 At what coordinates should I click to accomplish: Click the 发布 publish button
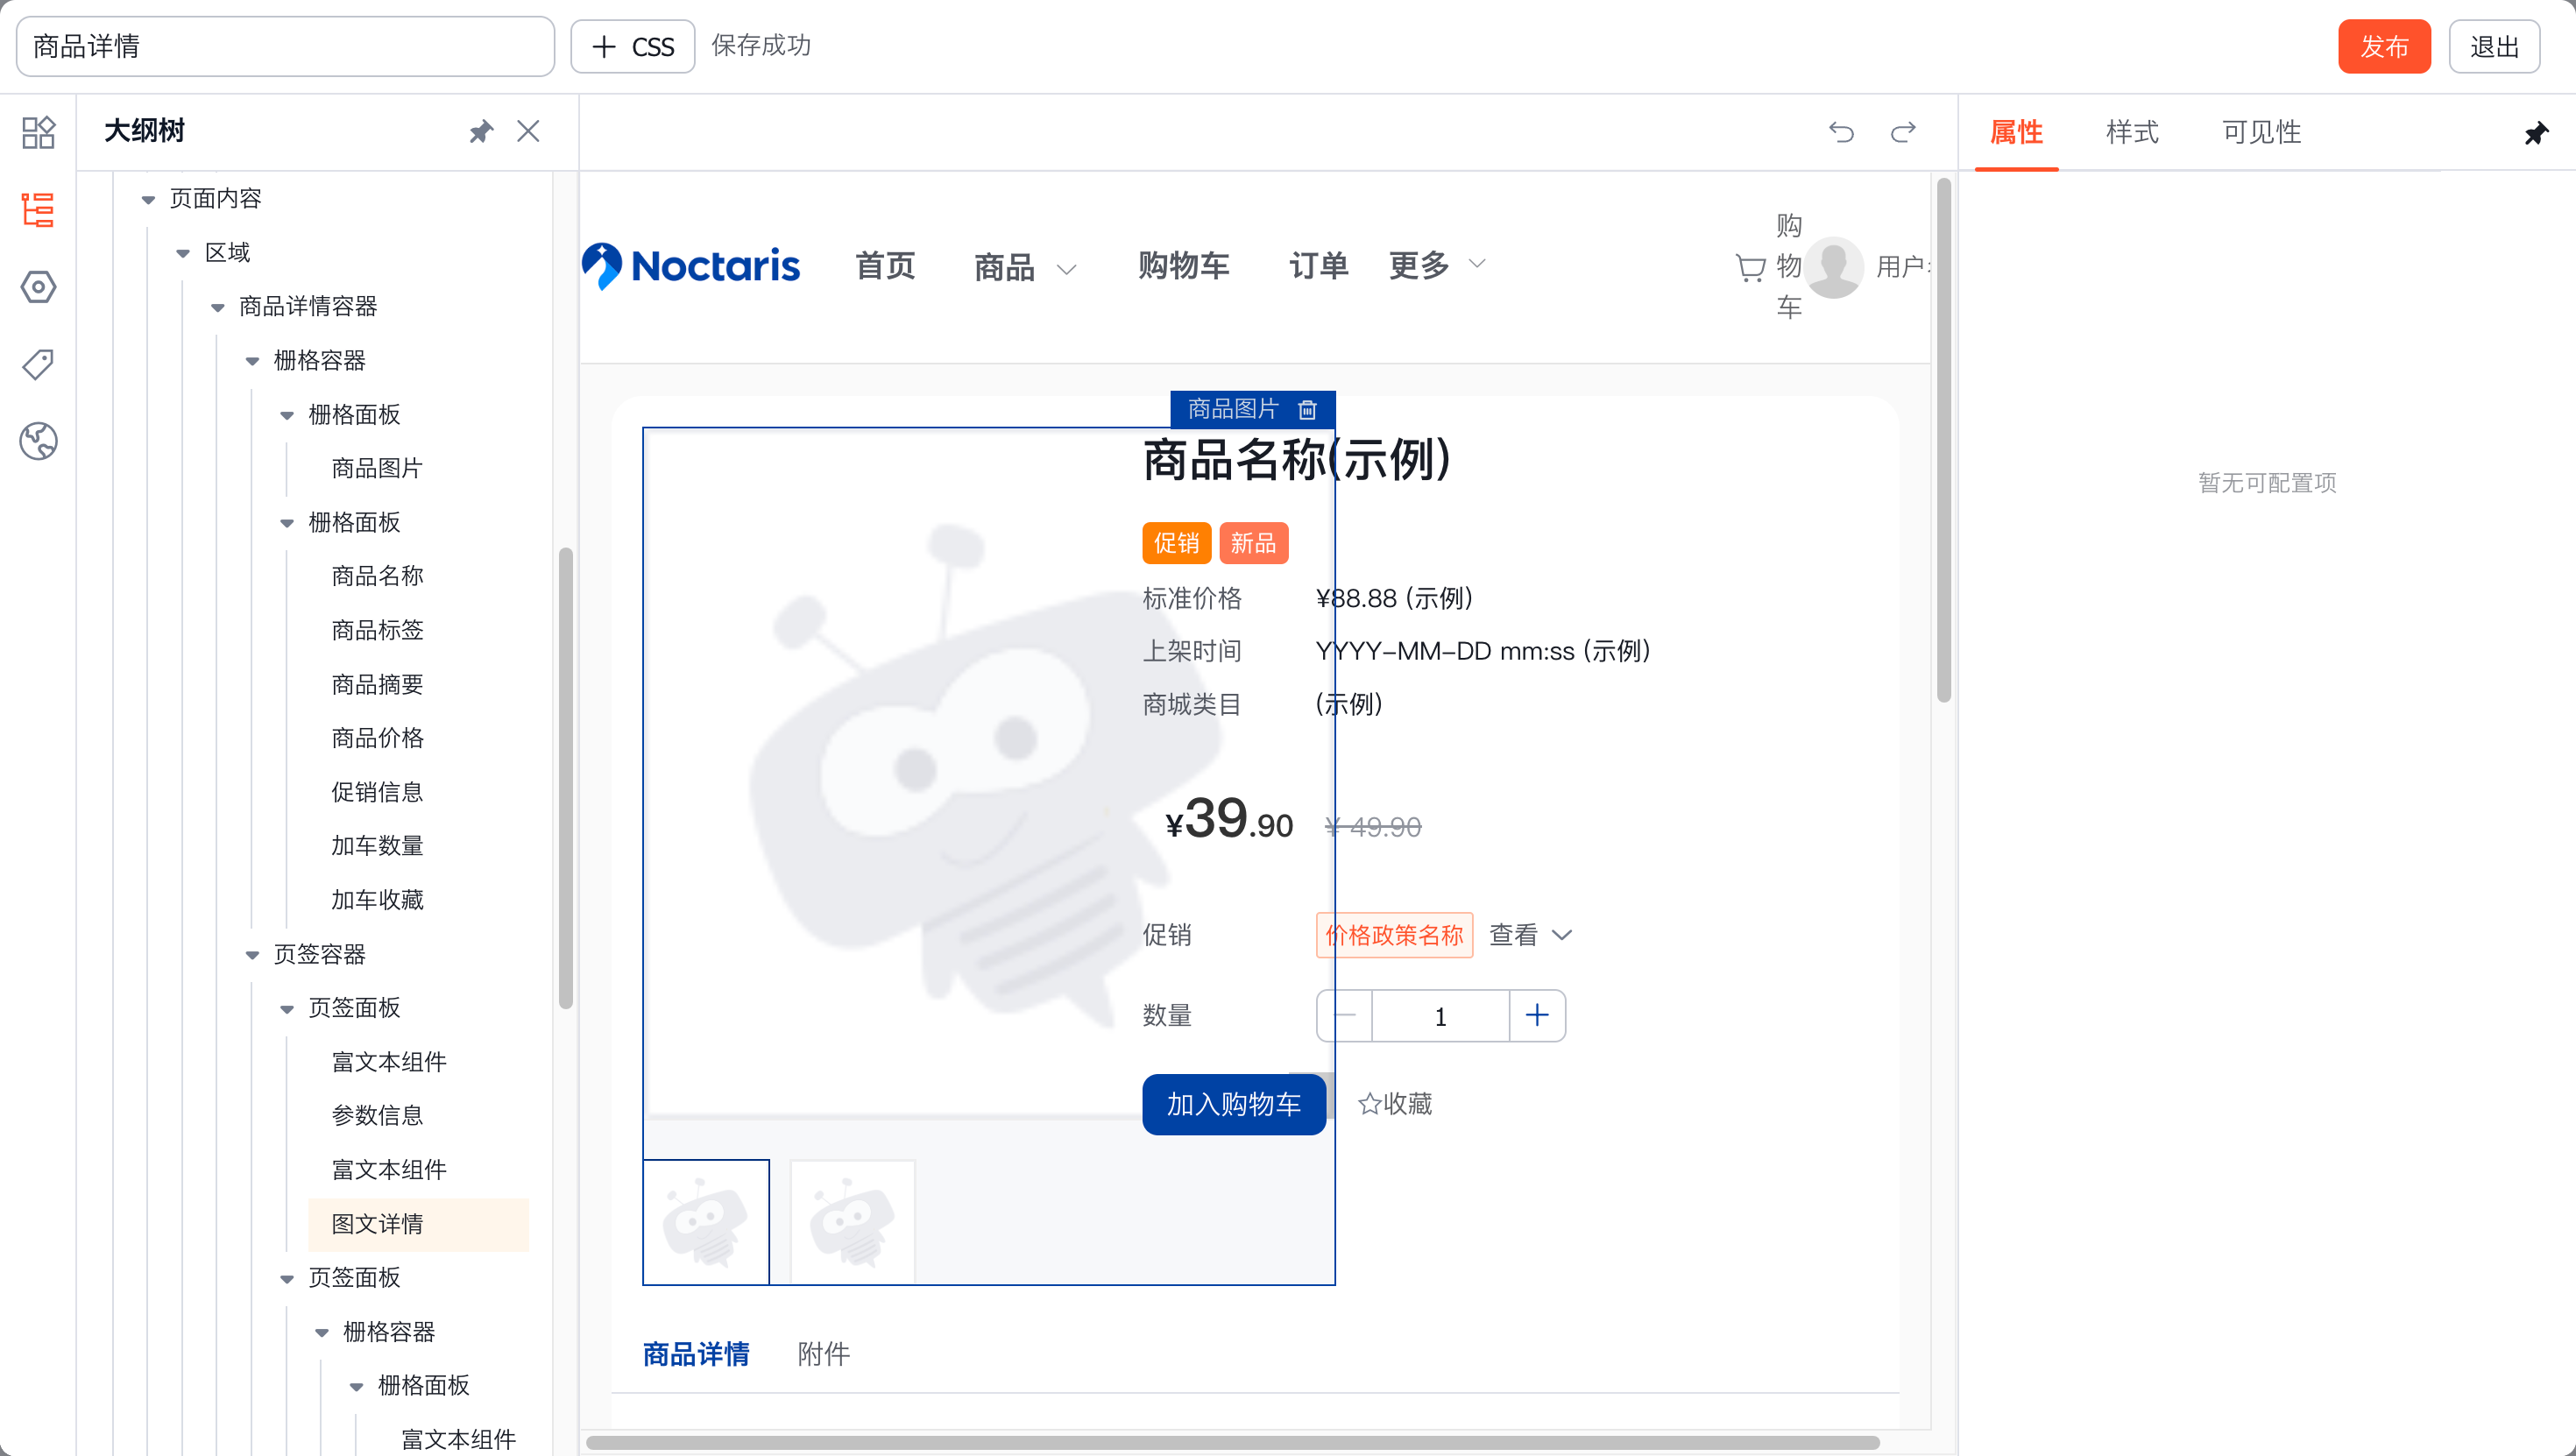[2383, 47]
